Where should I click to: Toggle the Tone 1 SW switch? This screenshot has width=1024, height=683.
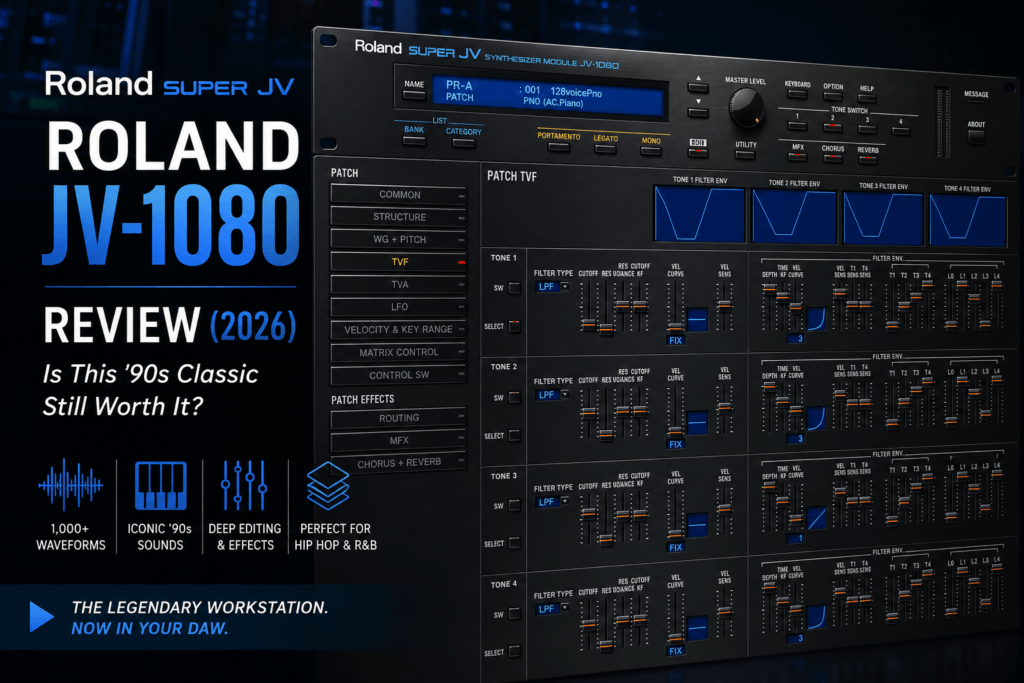click(x=515, y=288)
